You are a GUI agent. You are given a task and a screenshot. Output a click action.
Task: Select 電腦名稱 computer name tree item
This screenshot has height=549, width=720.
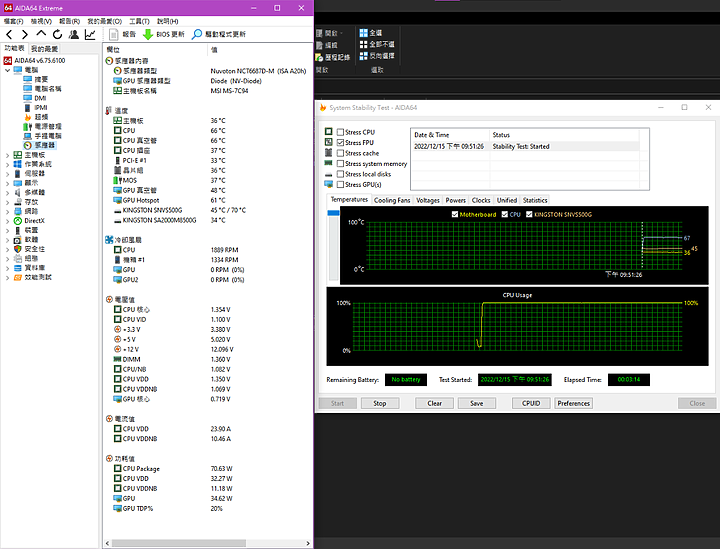tap(48, 89)
